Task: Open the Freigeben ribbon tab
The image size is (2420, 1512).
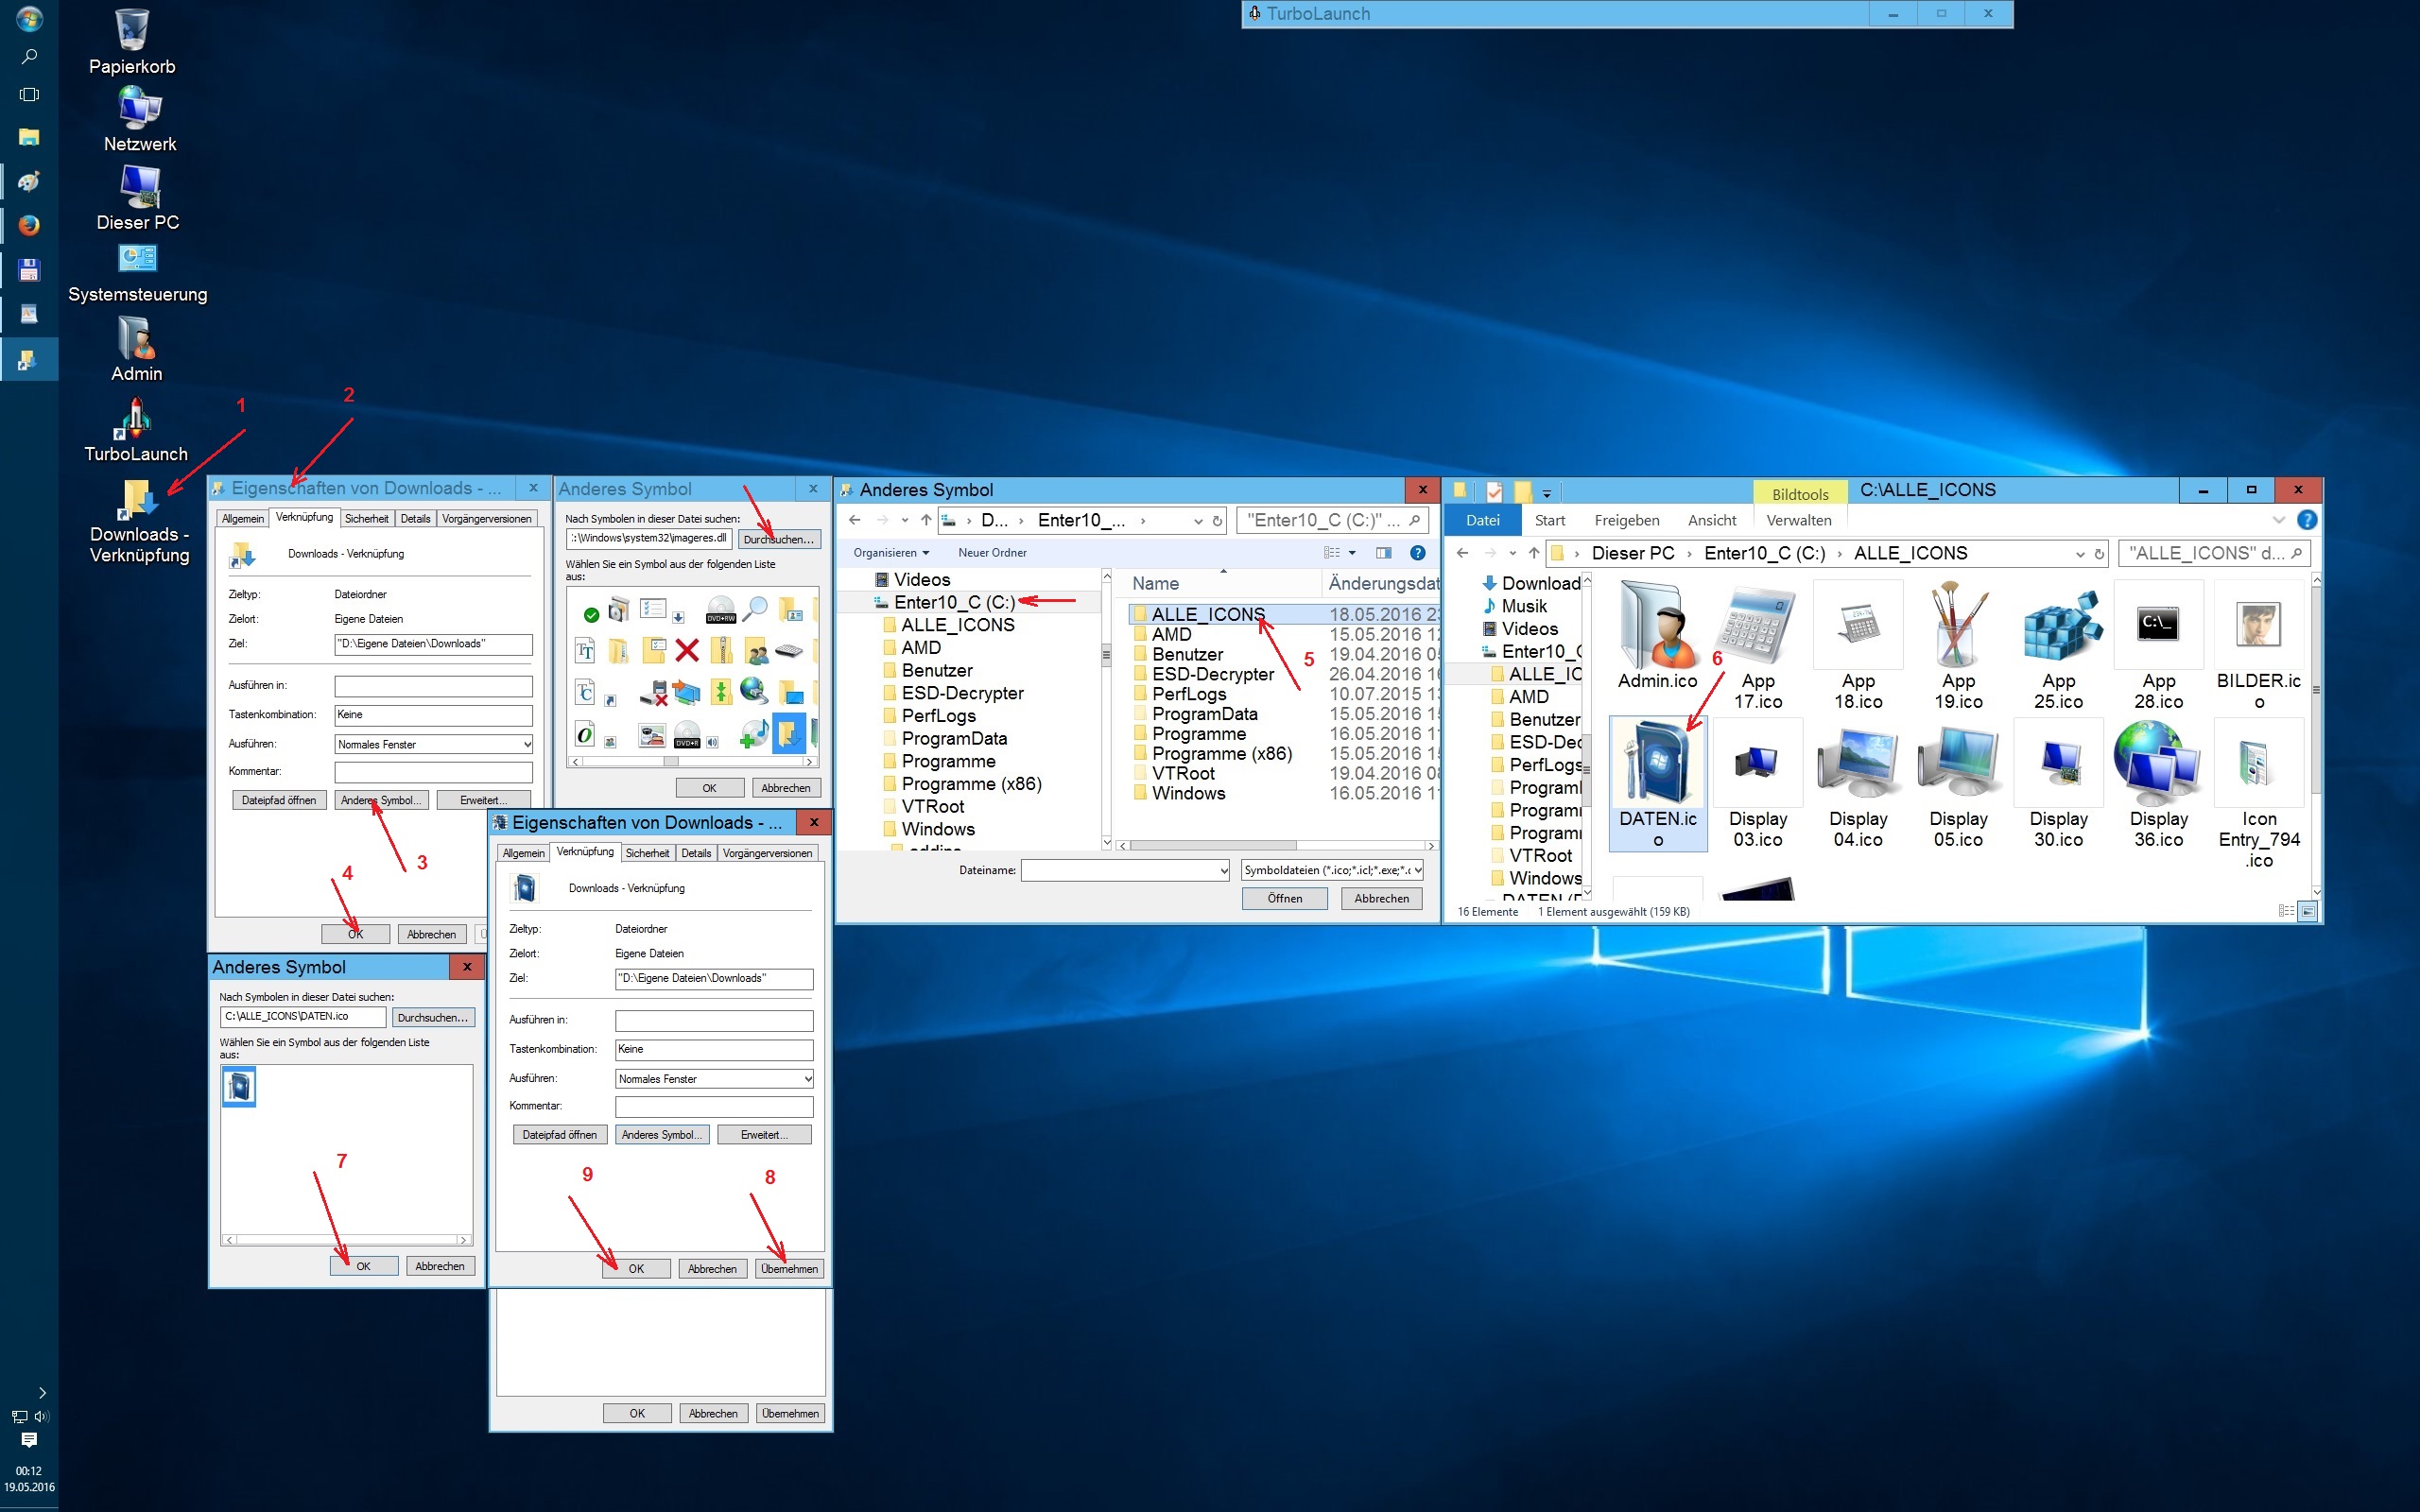Action: [x=1626, y=520]
